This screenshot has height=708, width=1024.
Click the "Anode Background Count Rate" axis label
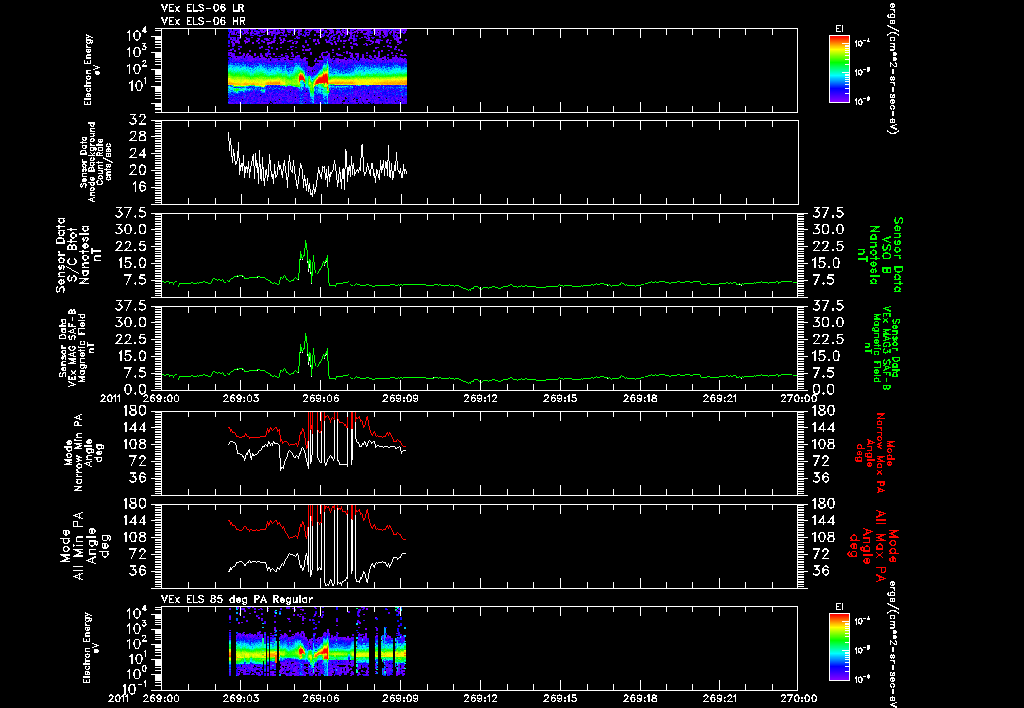click(96, 162)
